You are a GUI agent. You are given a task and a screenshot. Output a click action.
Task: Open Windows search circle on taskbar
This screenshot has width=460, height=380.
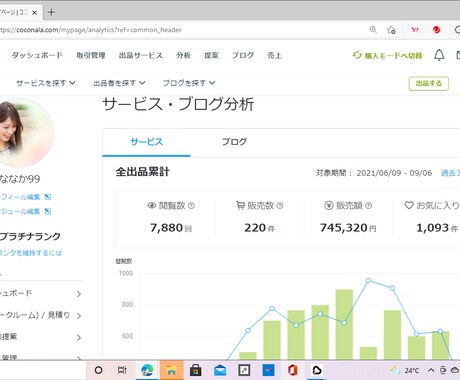click(x=98, y=370)
